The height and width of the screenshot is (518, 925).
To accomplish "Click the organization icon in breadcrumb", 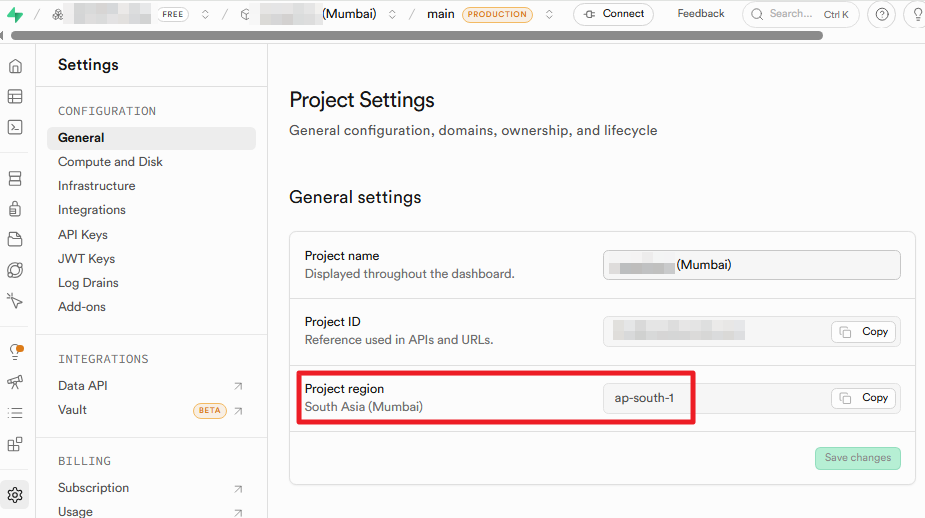I will pyautogui.click(x=58, y=14).
